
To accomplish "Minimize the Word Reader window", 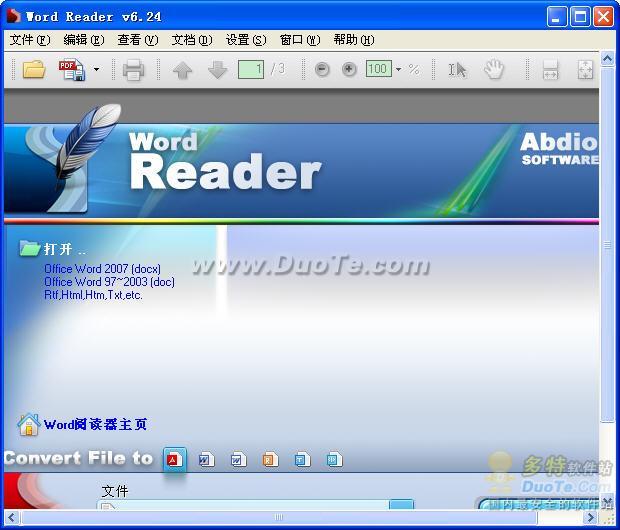I will tap(557, 17).
